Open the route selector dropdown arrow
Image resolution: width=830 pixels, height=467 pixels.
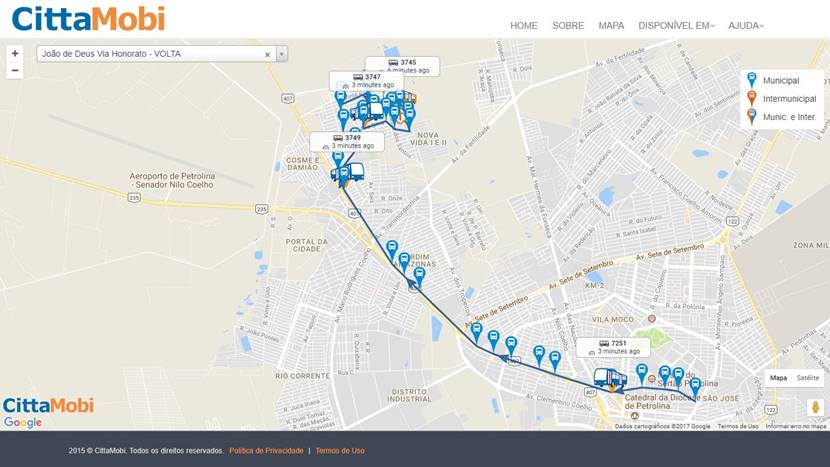tap(281, 54)
